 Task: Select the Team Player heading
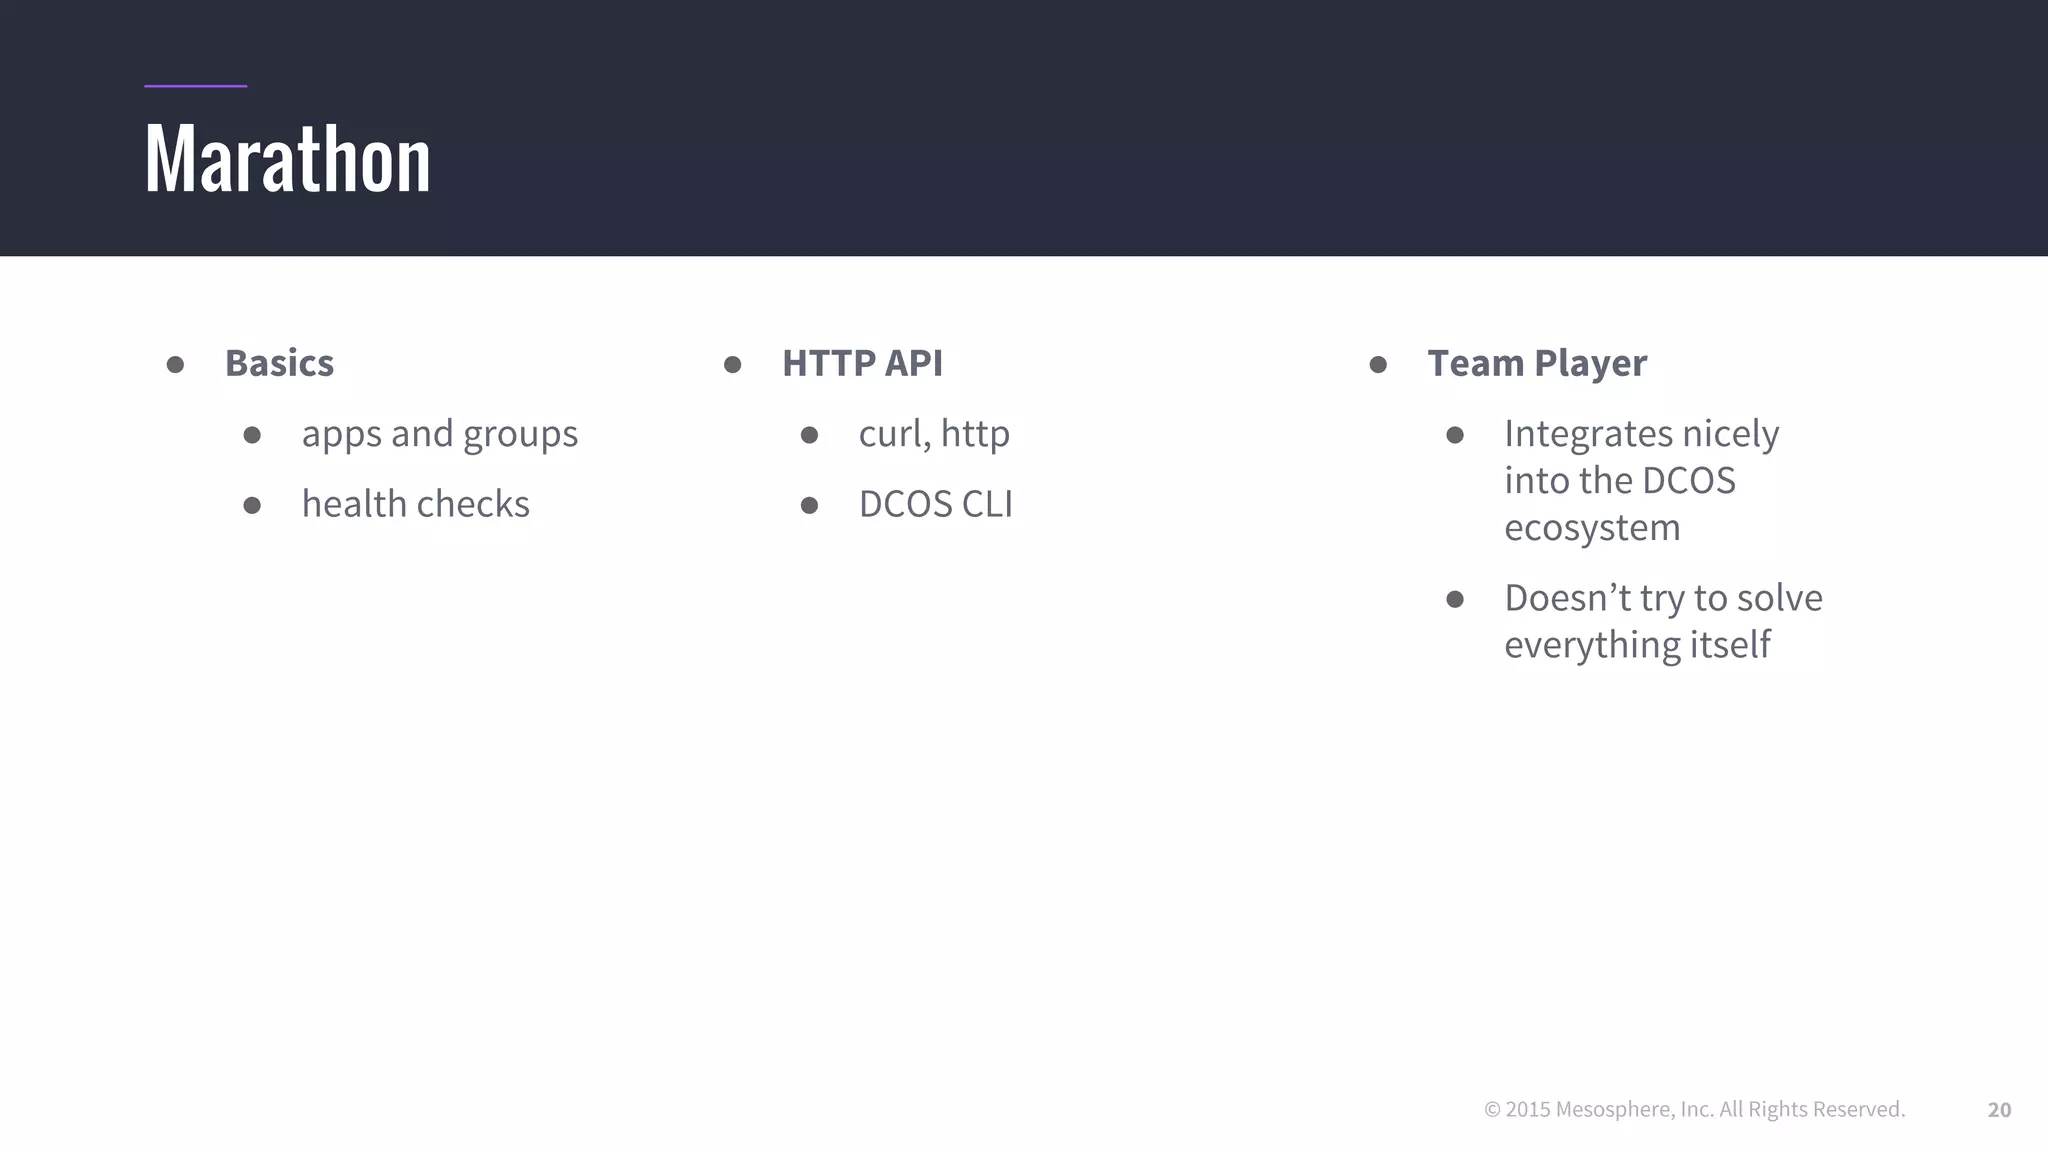point(1537,364)
